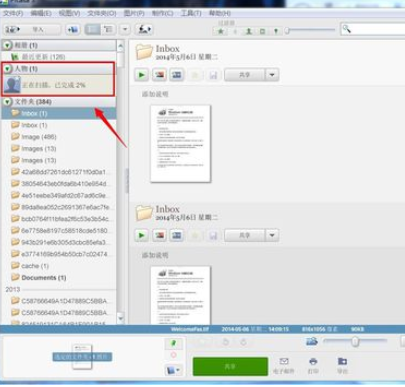The height and width of the screenshot is (387, 405).
Task: Open the 帮助(H) menu
Action: pyautogui.click(x=220, y=13)
